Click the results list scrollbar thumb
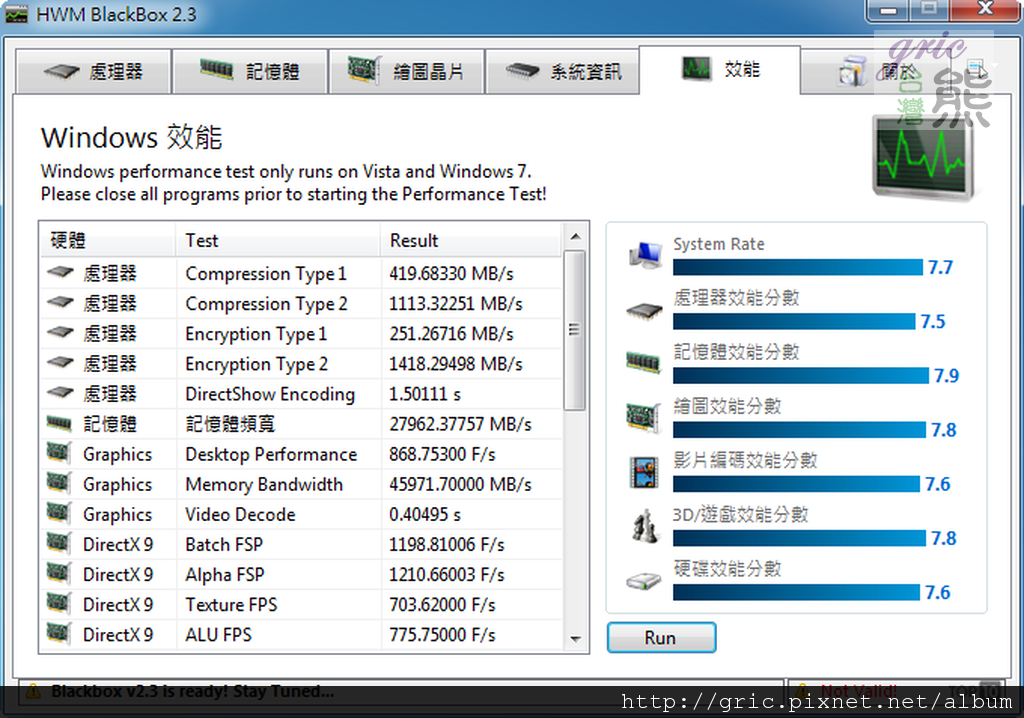 [575, 330]
